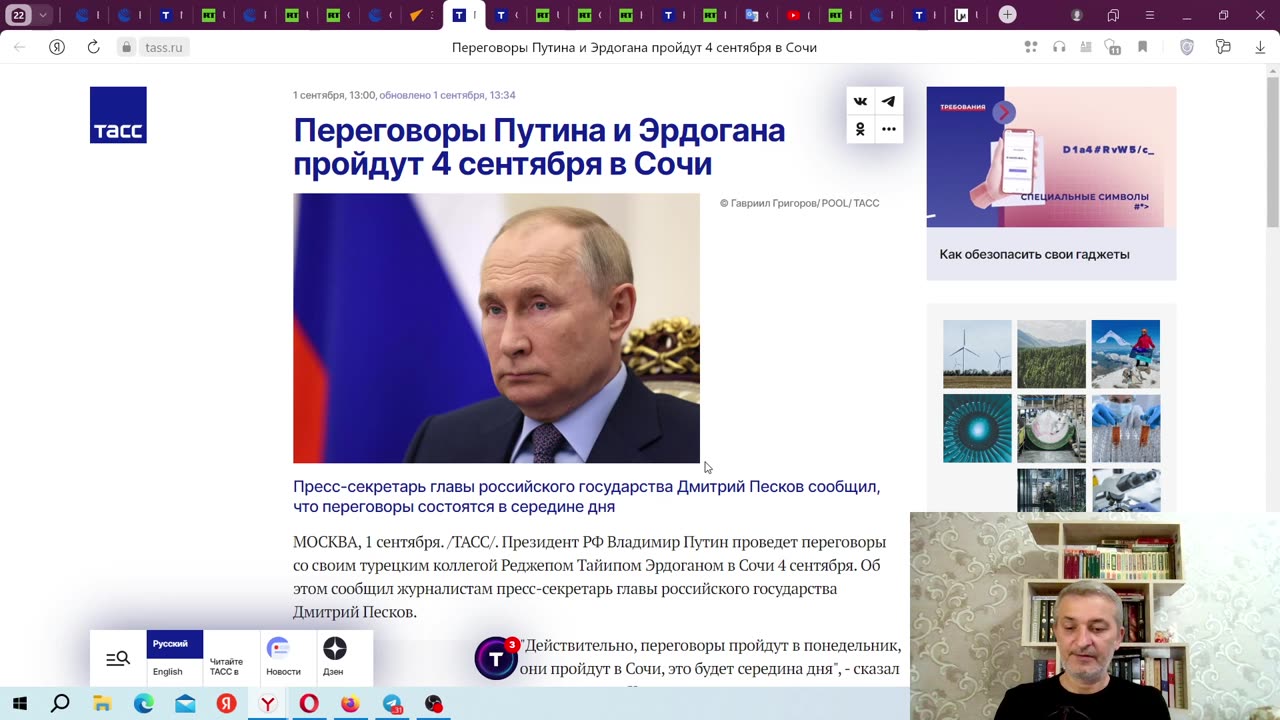Open 'Как обезопасить свои гаджеты' link

(1034, 254)
